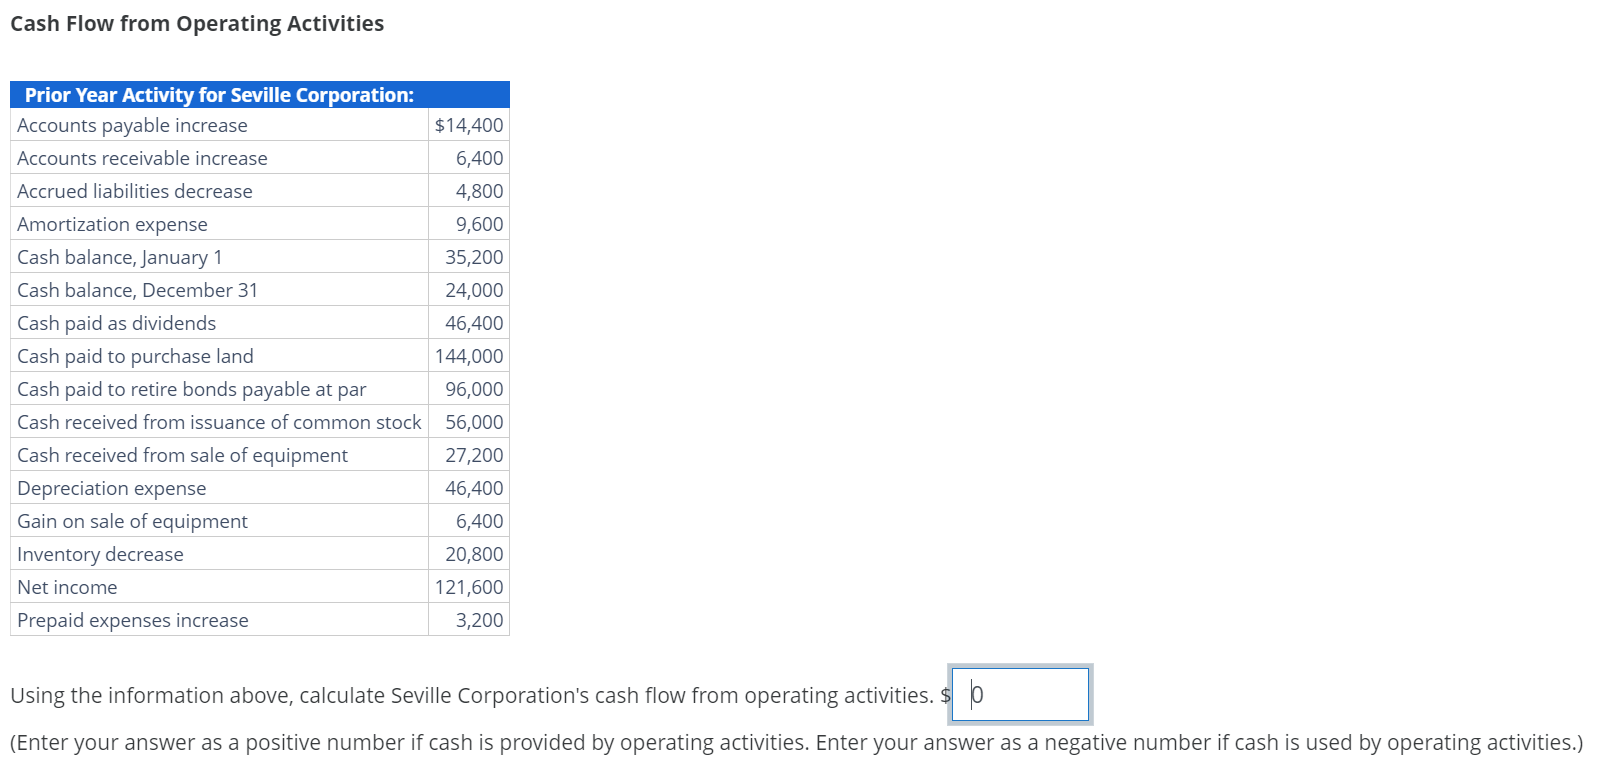Click the 144,000 value cell
The width and height of the screenshot is (1606, 771).
(468, 355)
